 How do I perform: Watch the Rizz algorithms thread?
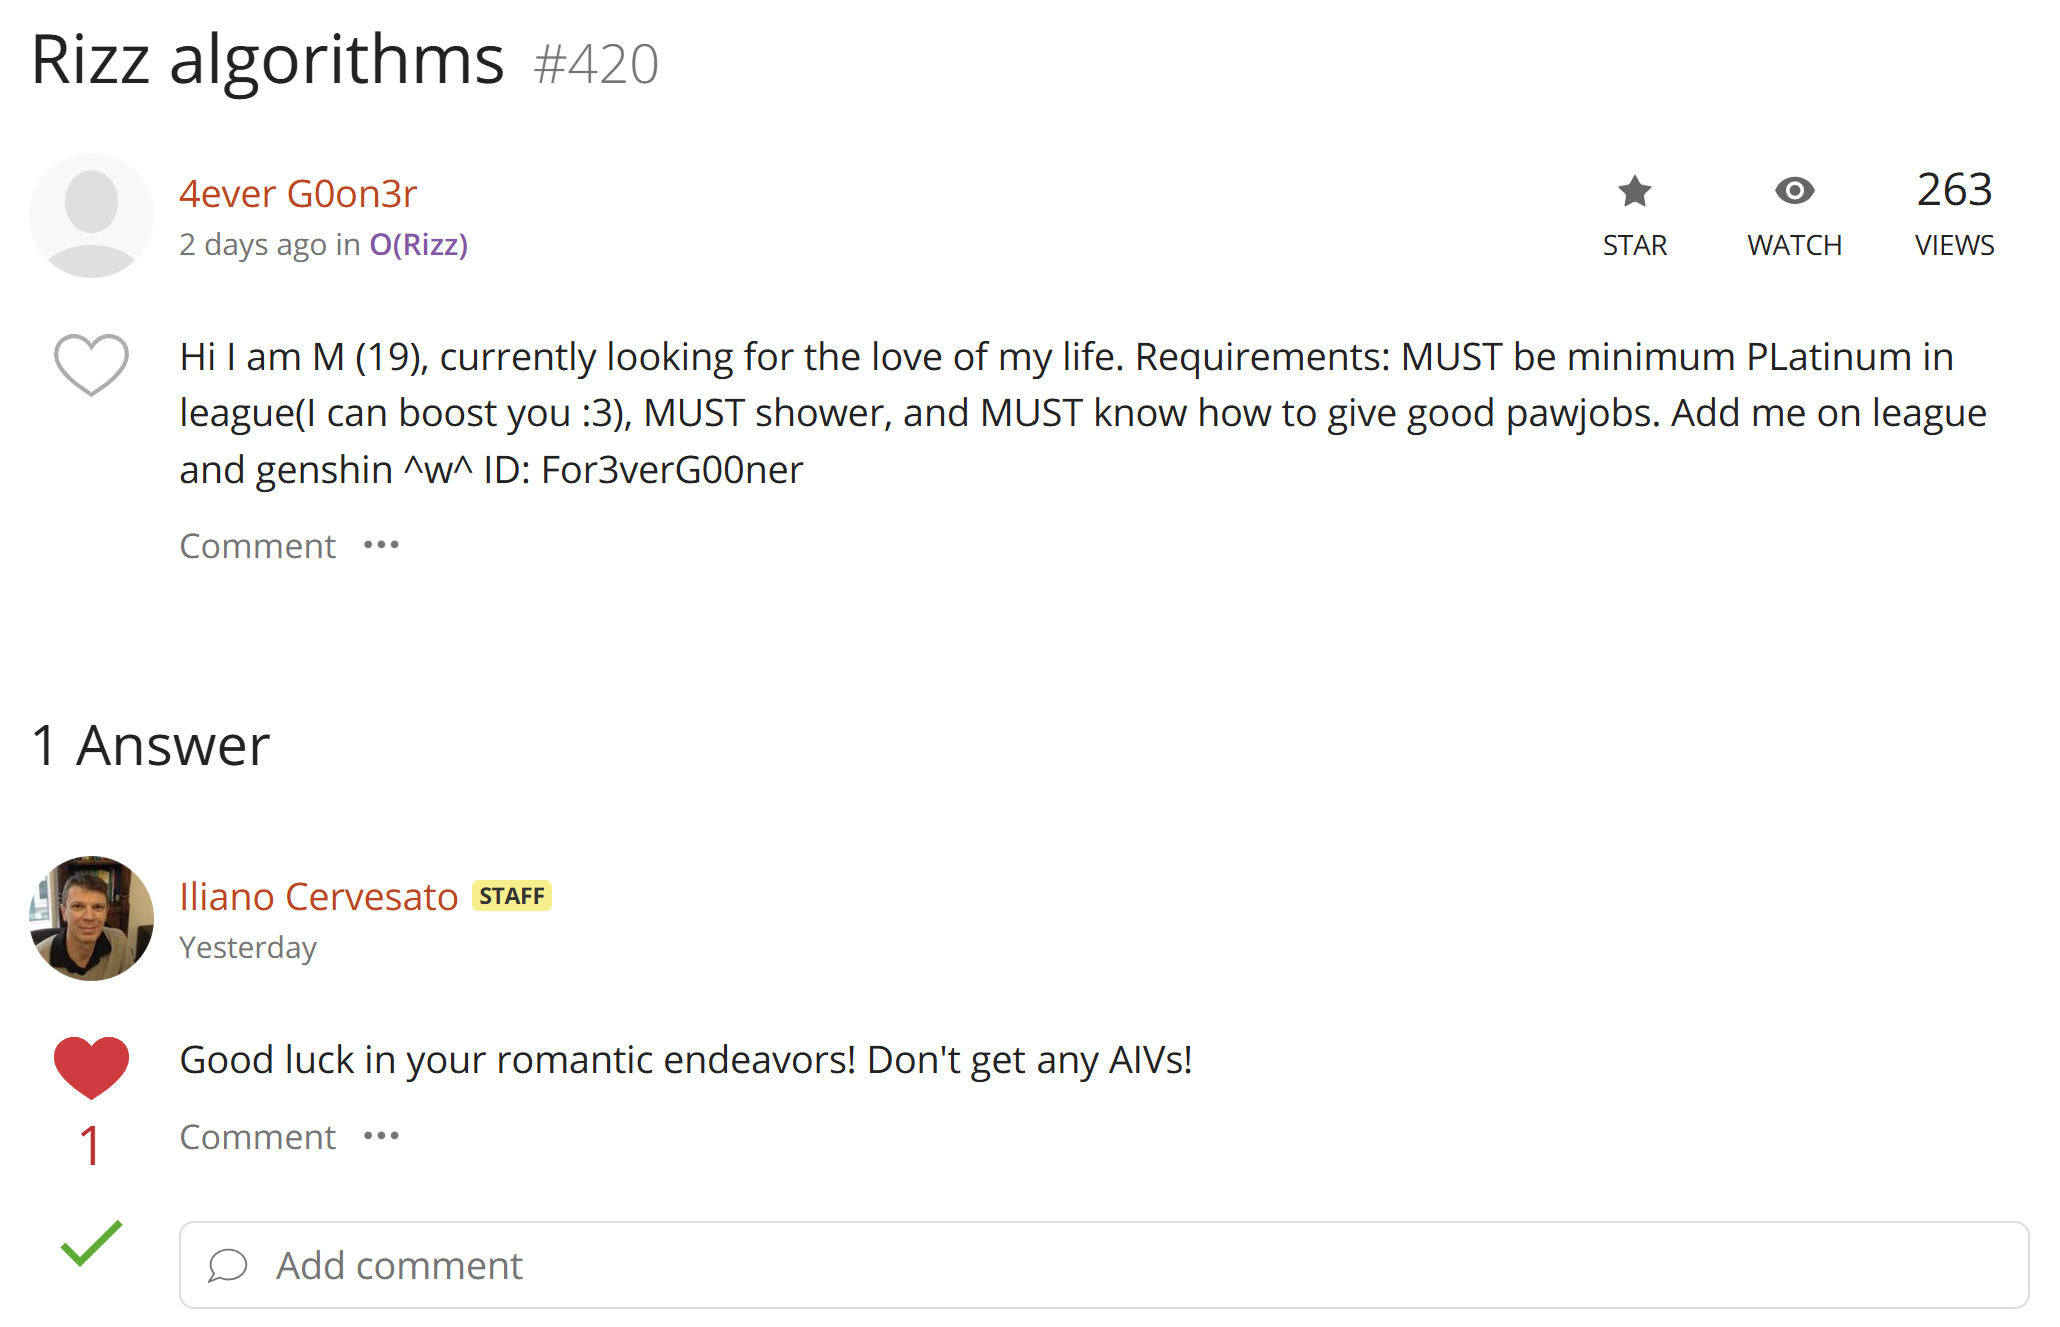coord(1795,192)
